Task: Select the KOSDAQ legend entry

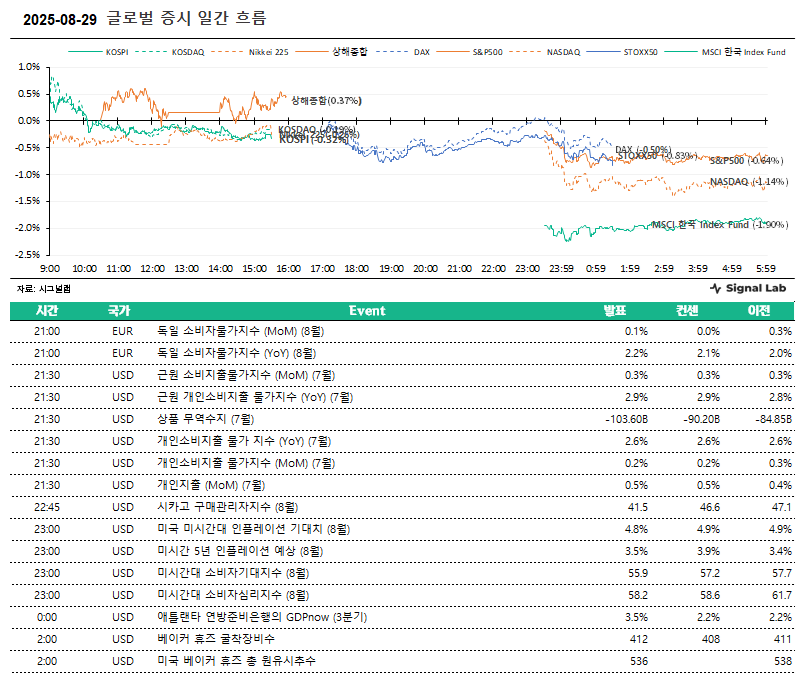Action: click(170, 52)
